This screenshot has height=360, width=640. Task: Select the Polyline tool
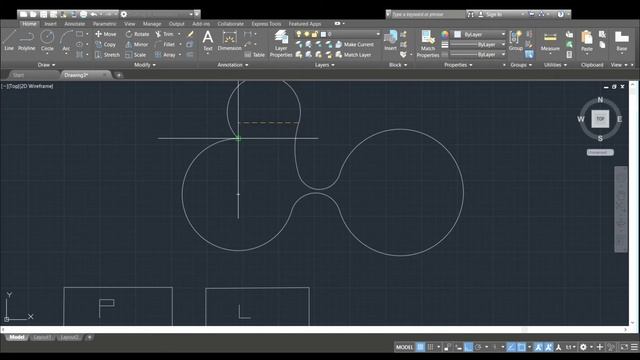pyautogui.click(x=27, y=40)
